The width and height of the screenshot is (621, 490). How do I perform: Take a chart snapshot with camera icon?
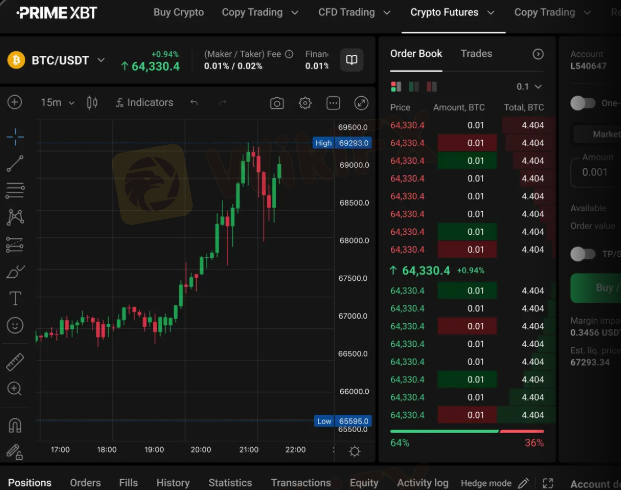click(277, 103)
